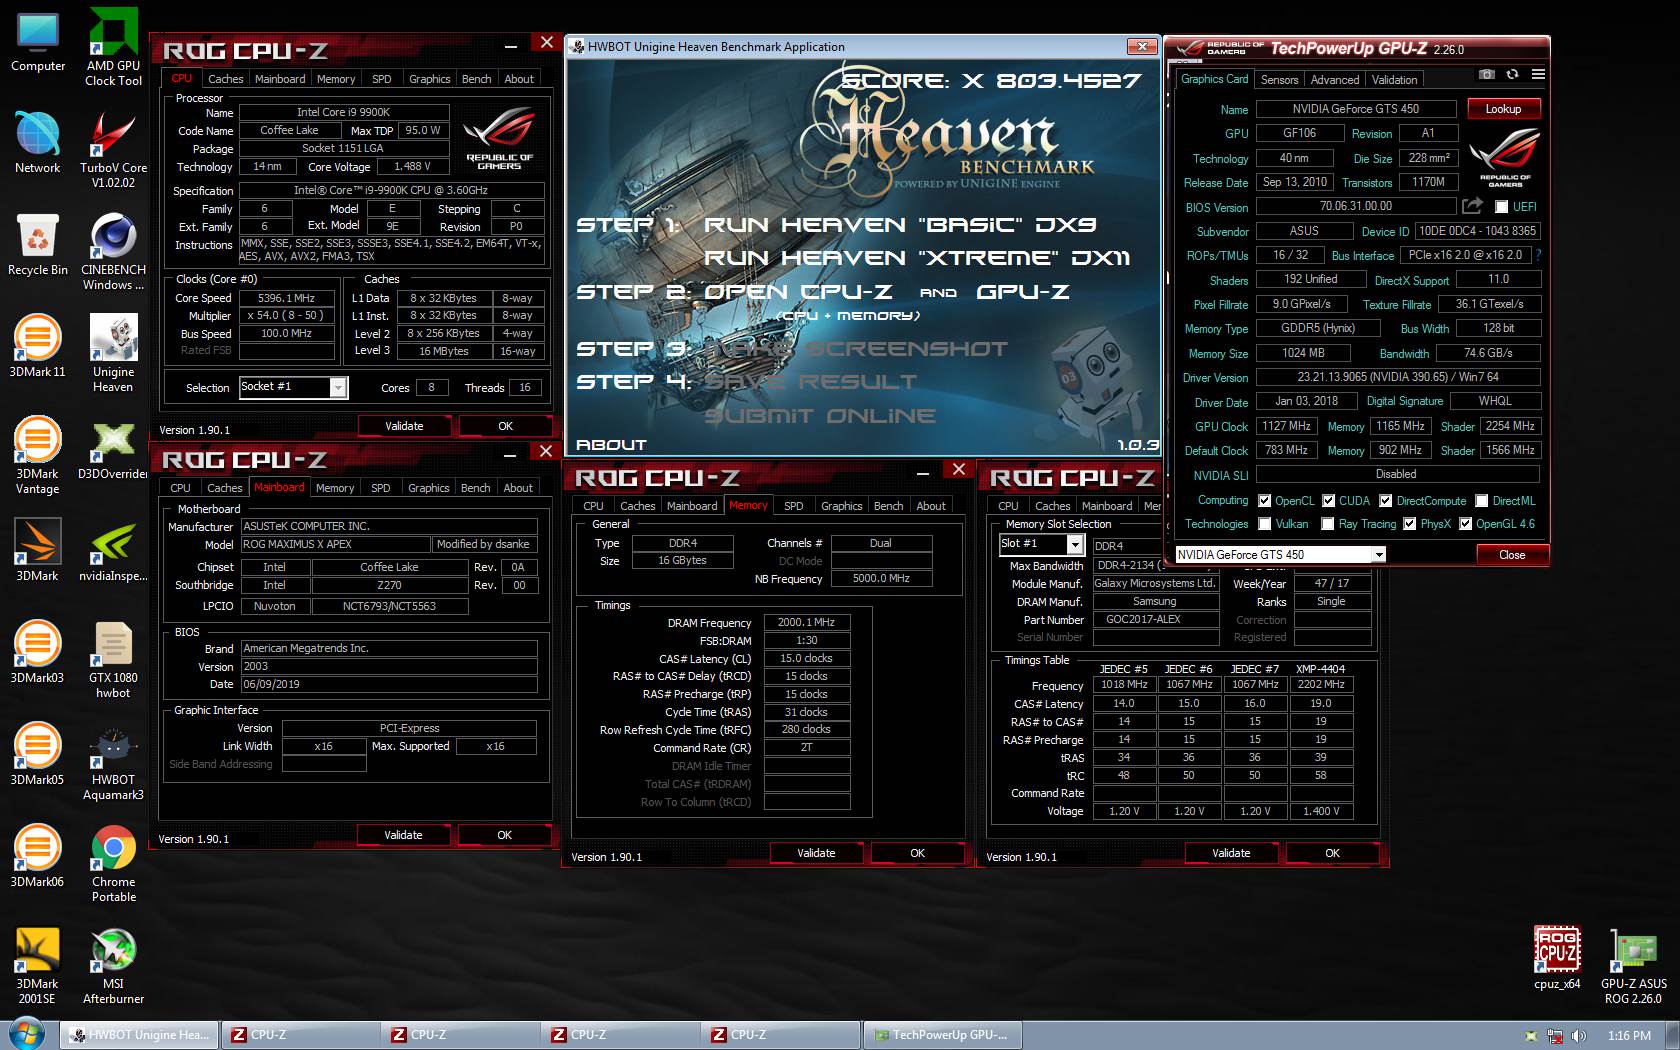This screenshot has width=1680, height=1050.
Task: Toggle the CUDA checkbox
Action: point(1329,501)
